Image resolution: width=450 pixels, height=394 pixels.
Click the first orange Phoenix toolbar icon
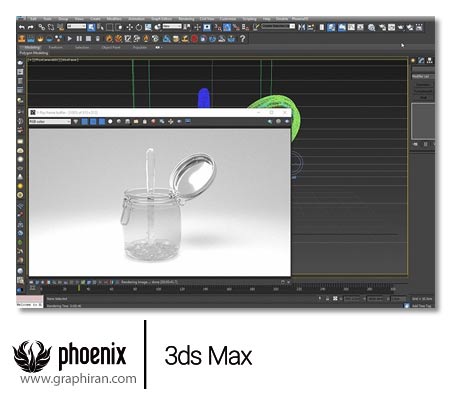pyautogui.click(x=22, y=39)
